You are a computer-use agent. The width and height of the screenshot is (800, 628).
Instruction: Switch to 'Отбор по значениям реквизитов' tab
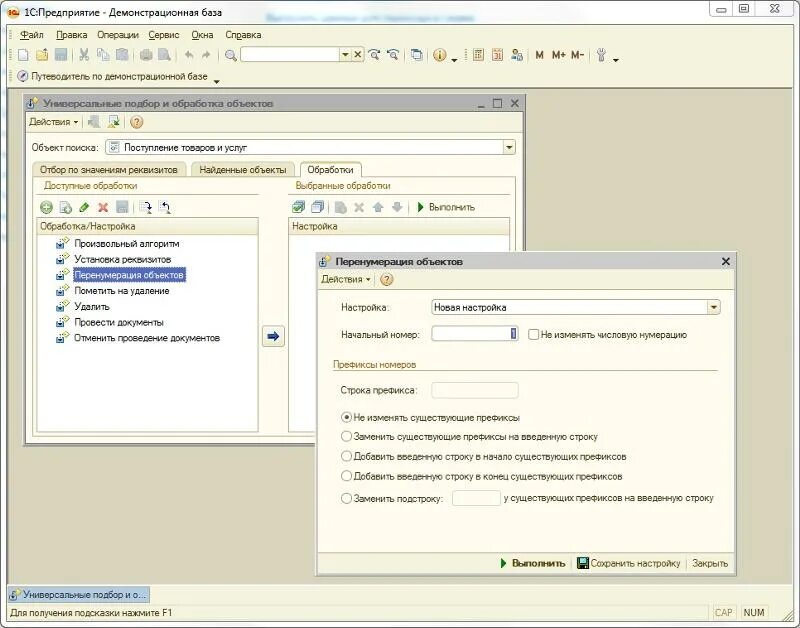[109, 170]
